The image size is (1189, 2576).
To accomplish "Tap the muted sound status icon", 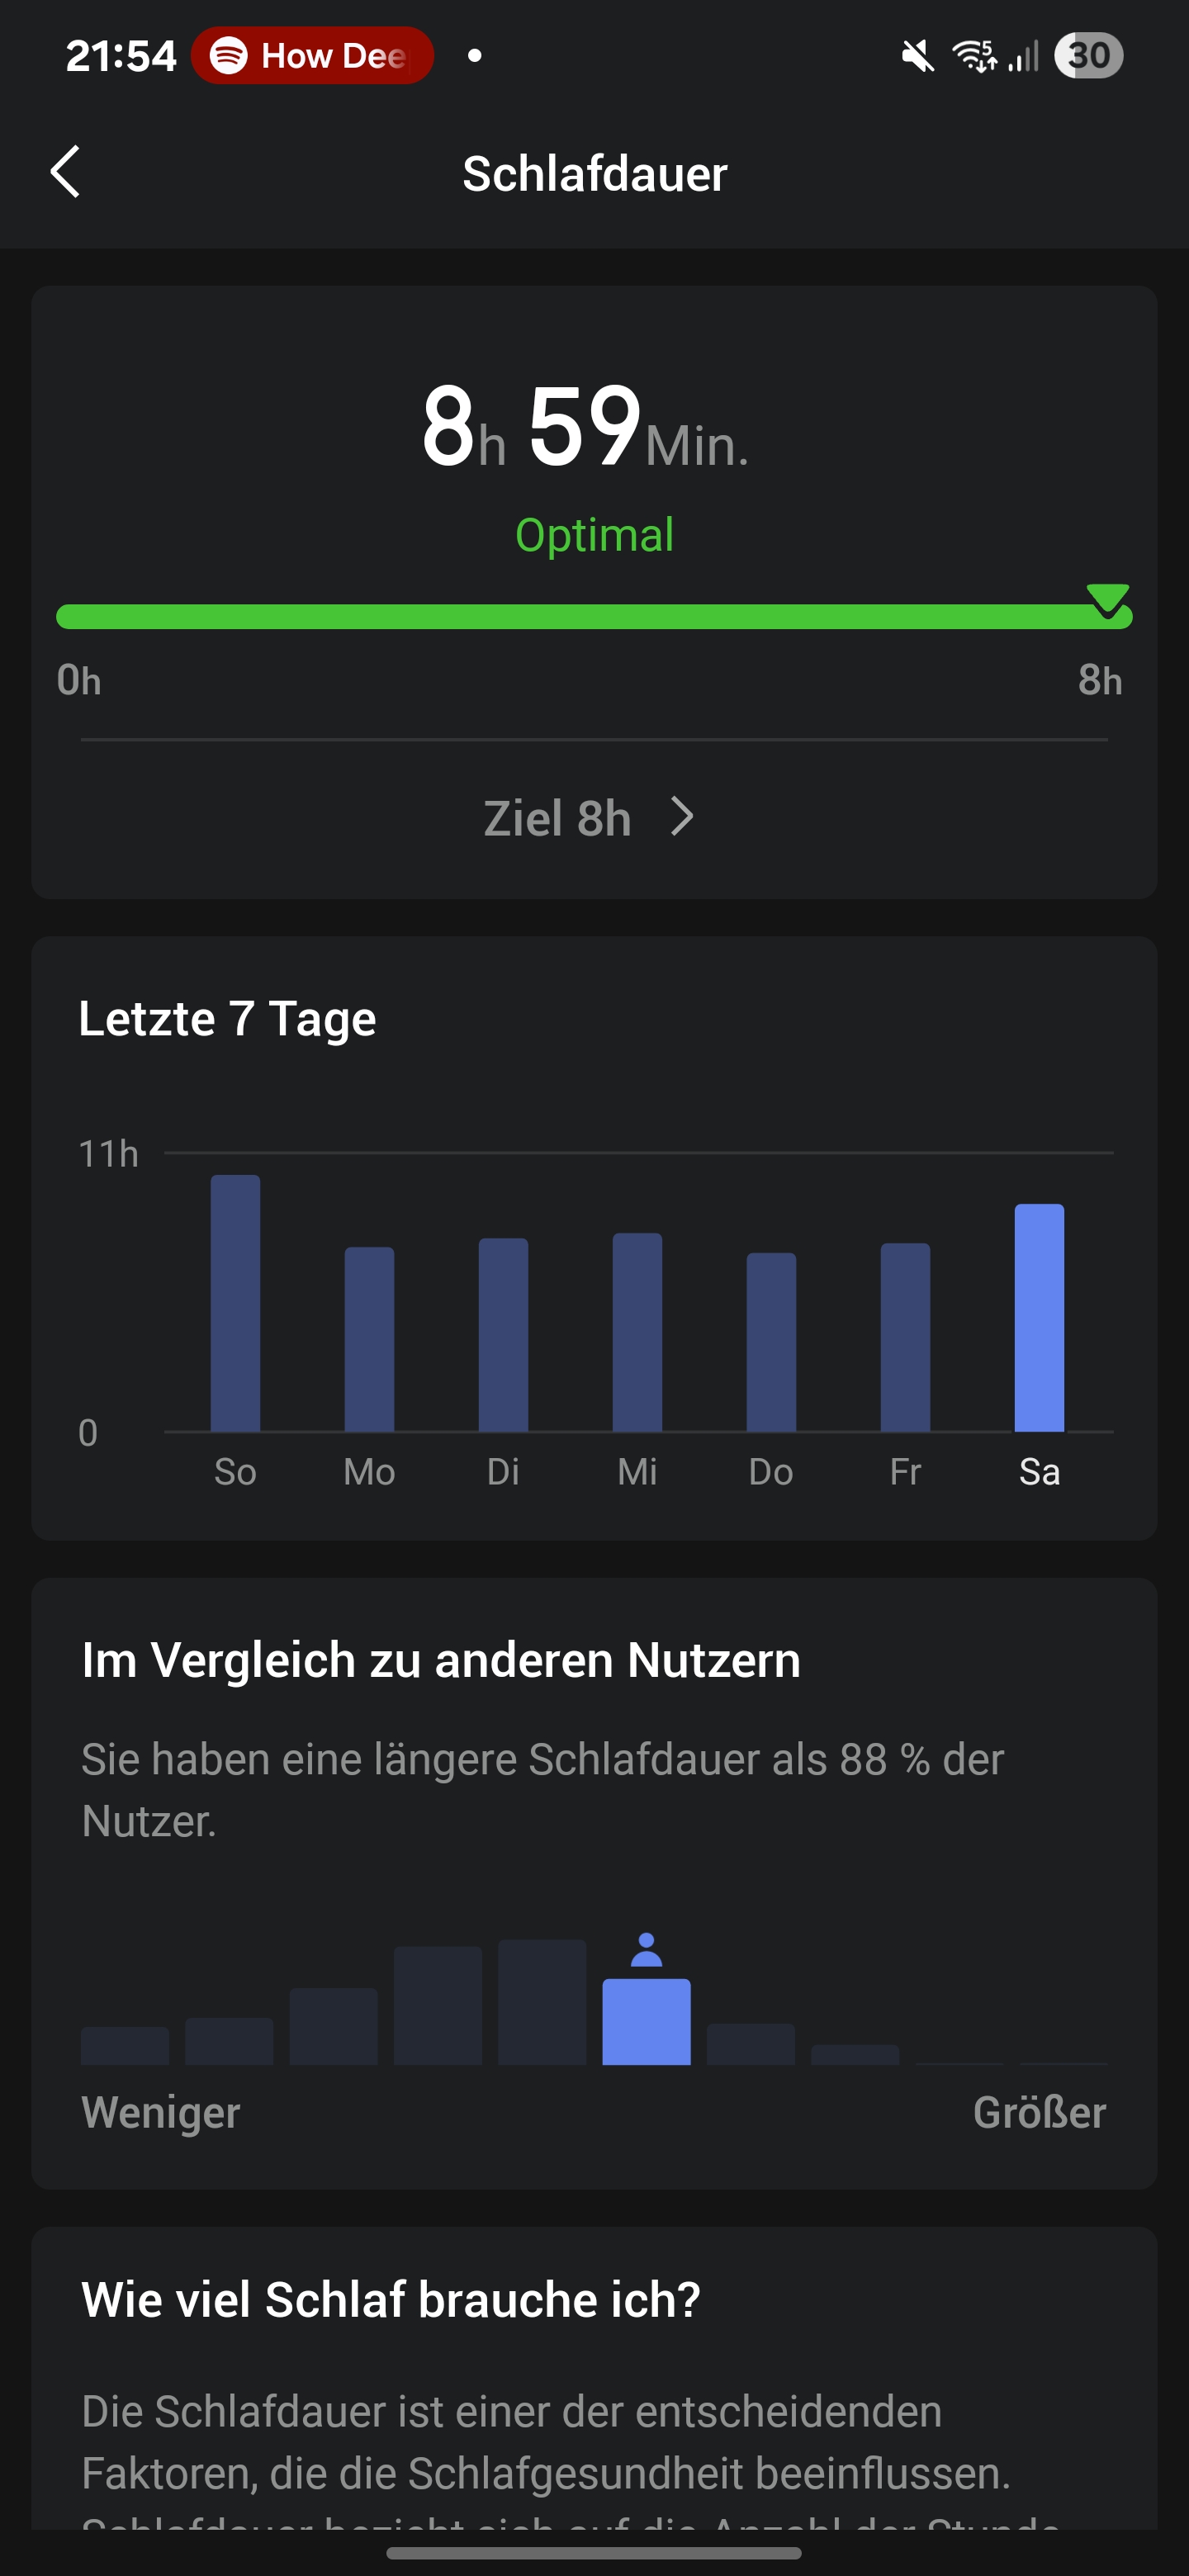I will coord(917,56).
